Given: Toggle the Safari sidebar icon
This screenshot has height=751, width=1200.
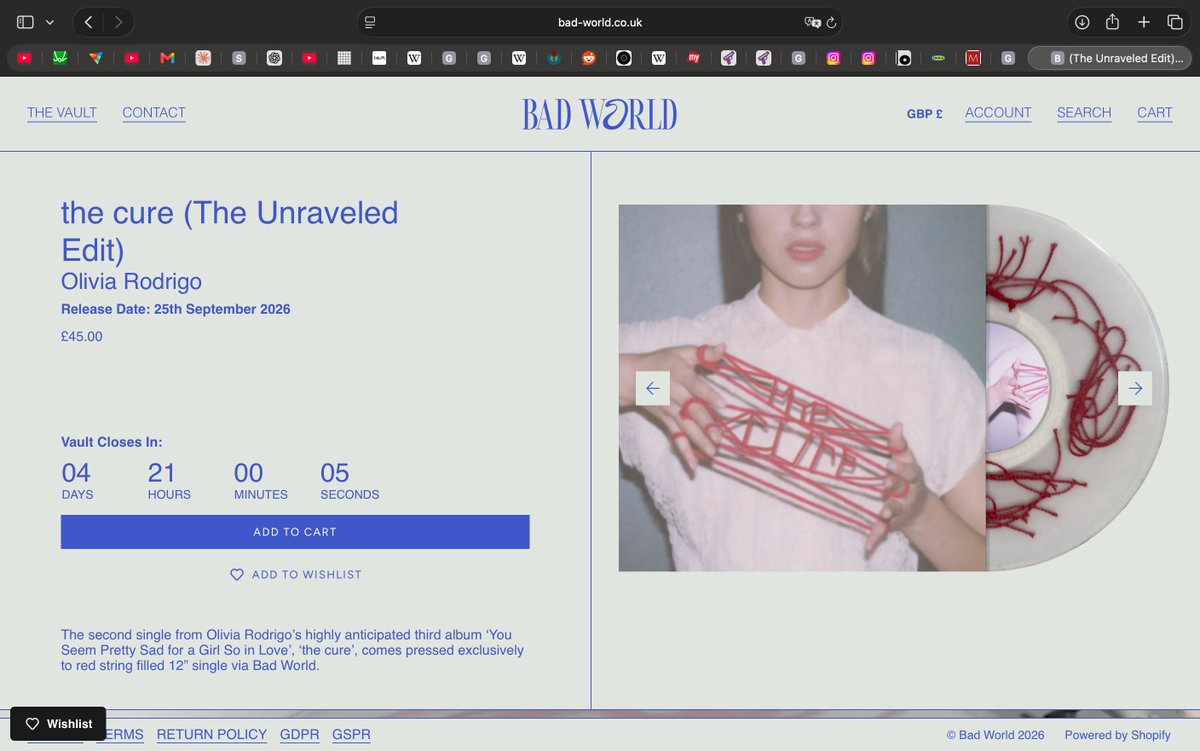Looking at the screenshot, I should click(25, 22).
